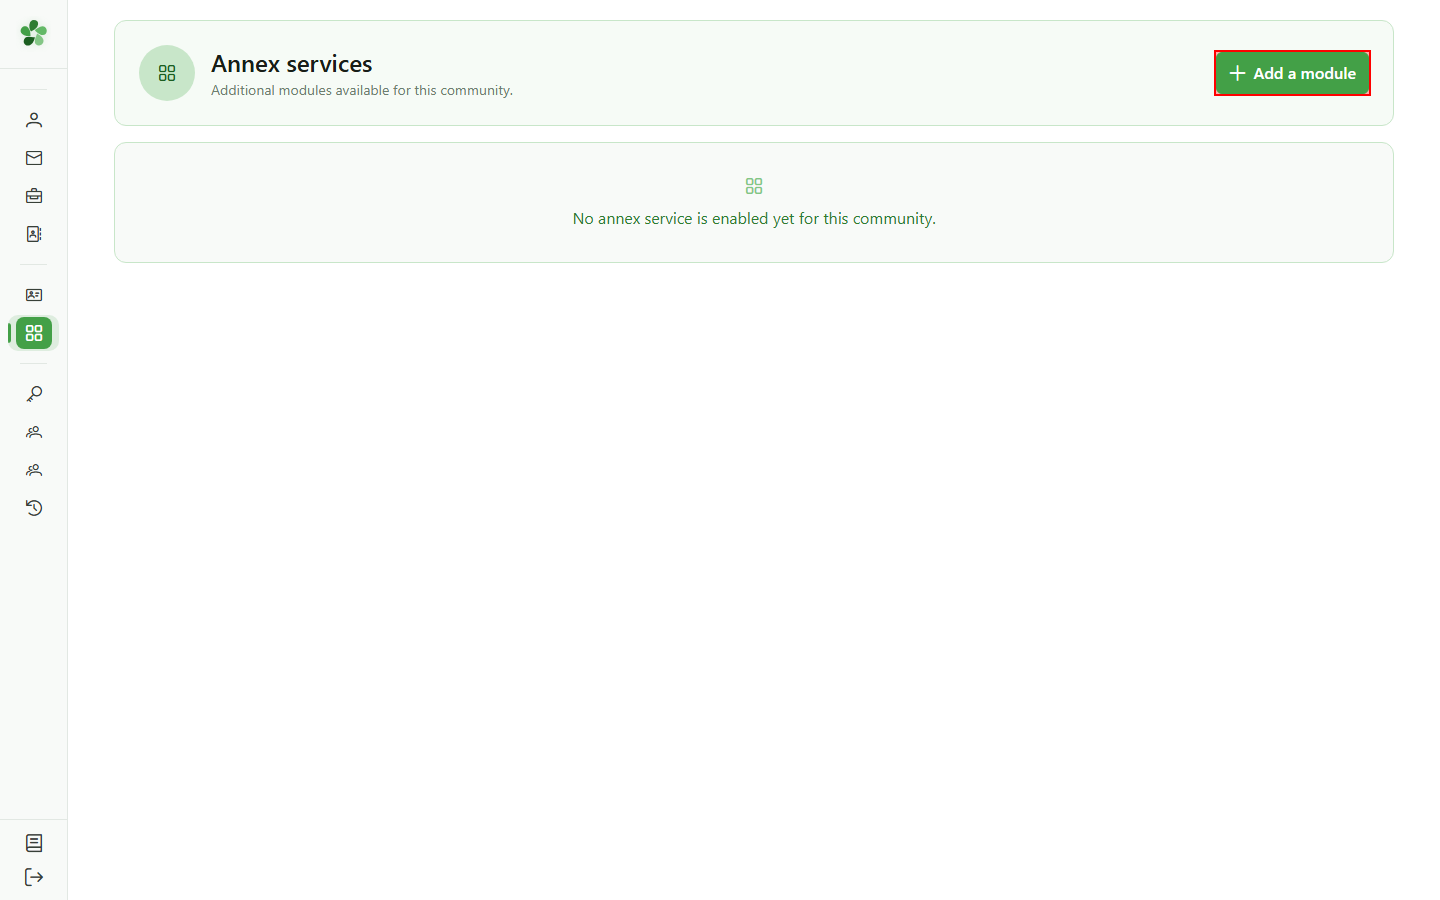Click the Add a module button

click(x=1292, y=73)
